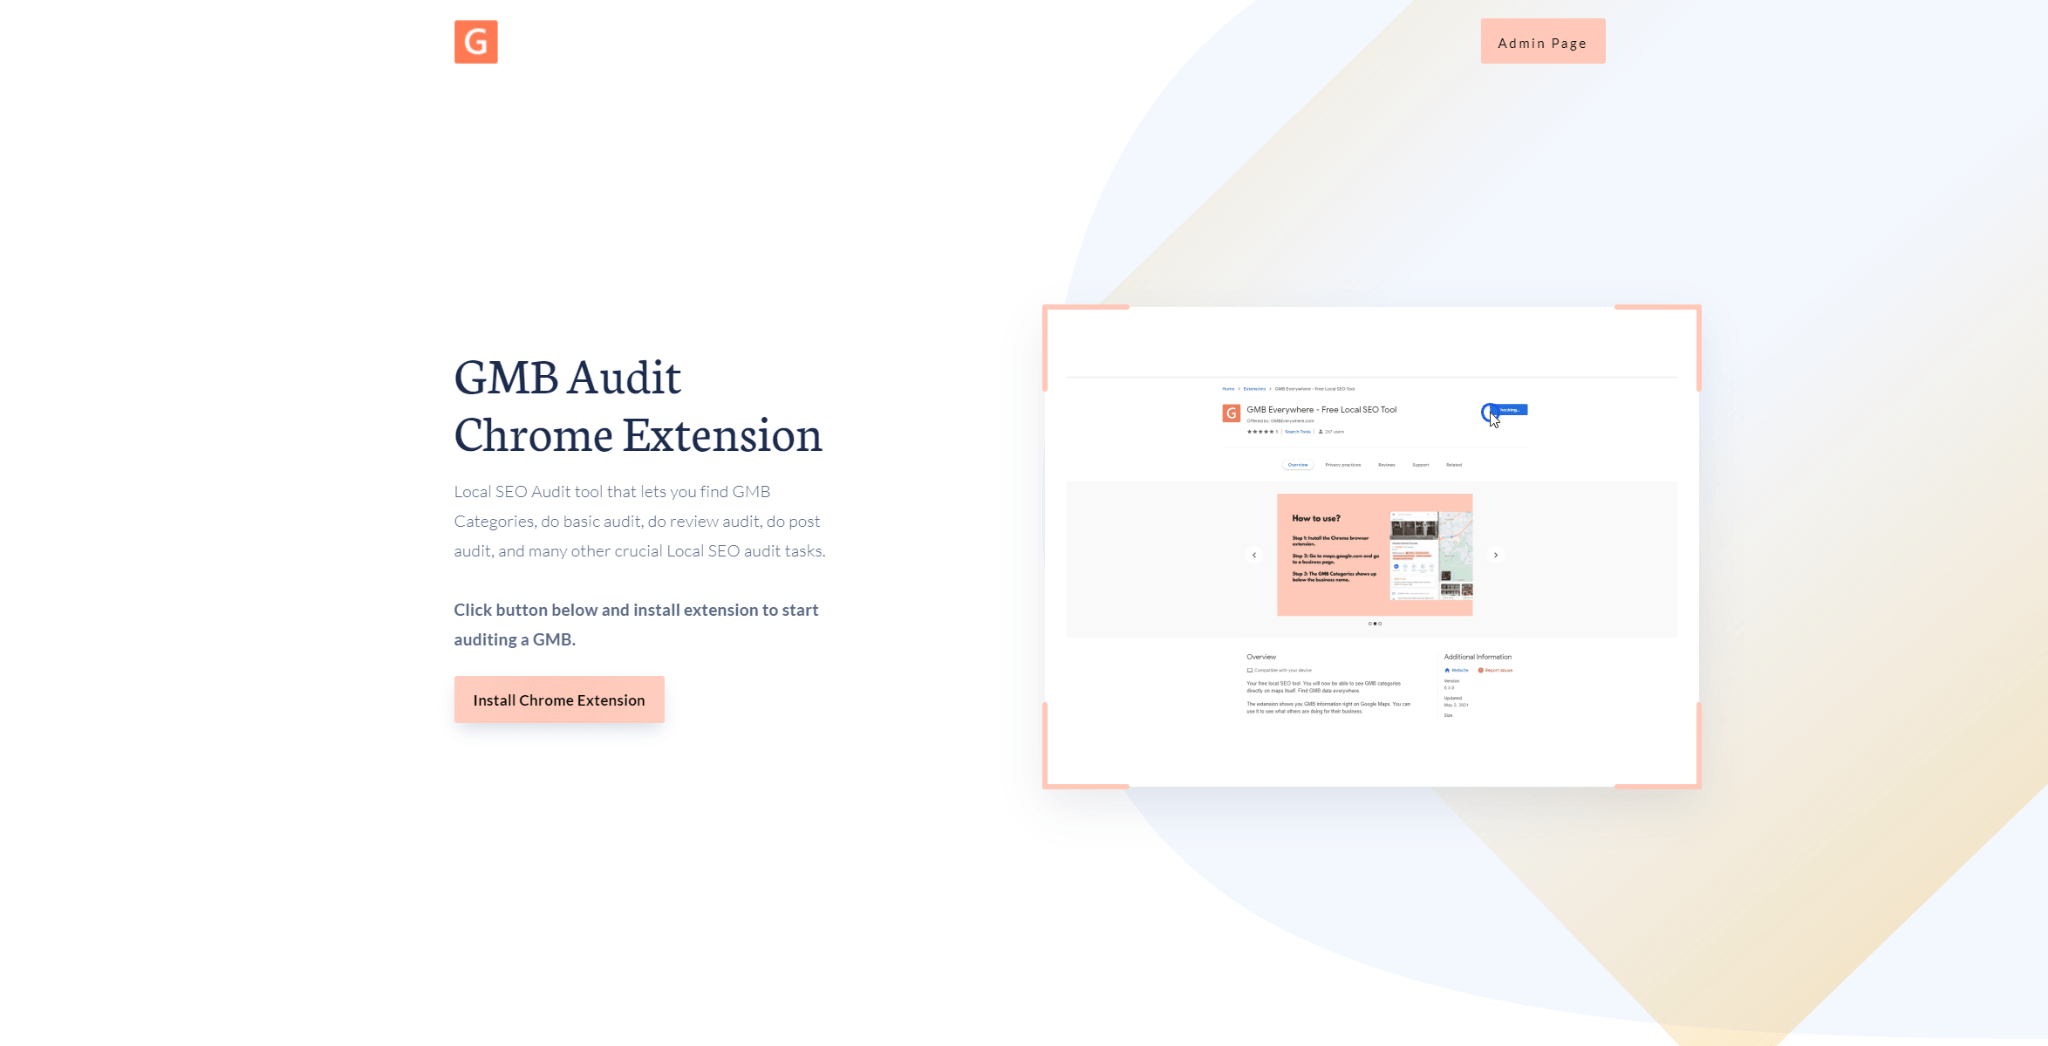Click the blue Checking button in preview

click(x=1510, y=410)
